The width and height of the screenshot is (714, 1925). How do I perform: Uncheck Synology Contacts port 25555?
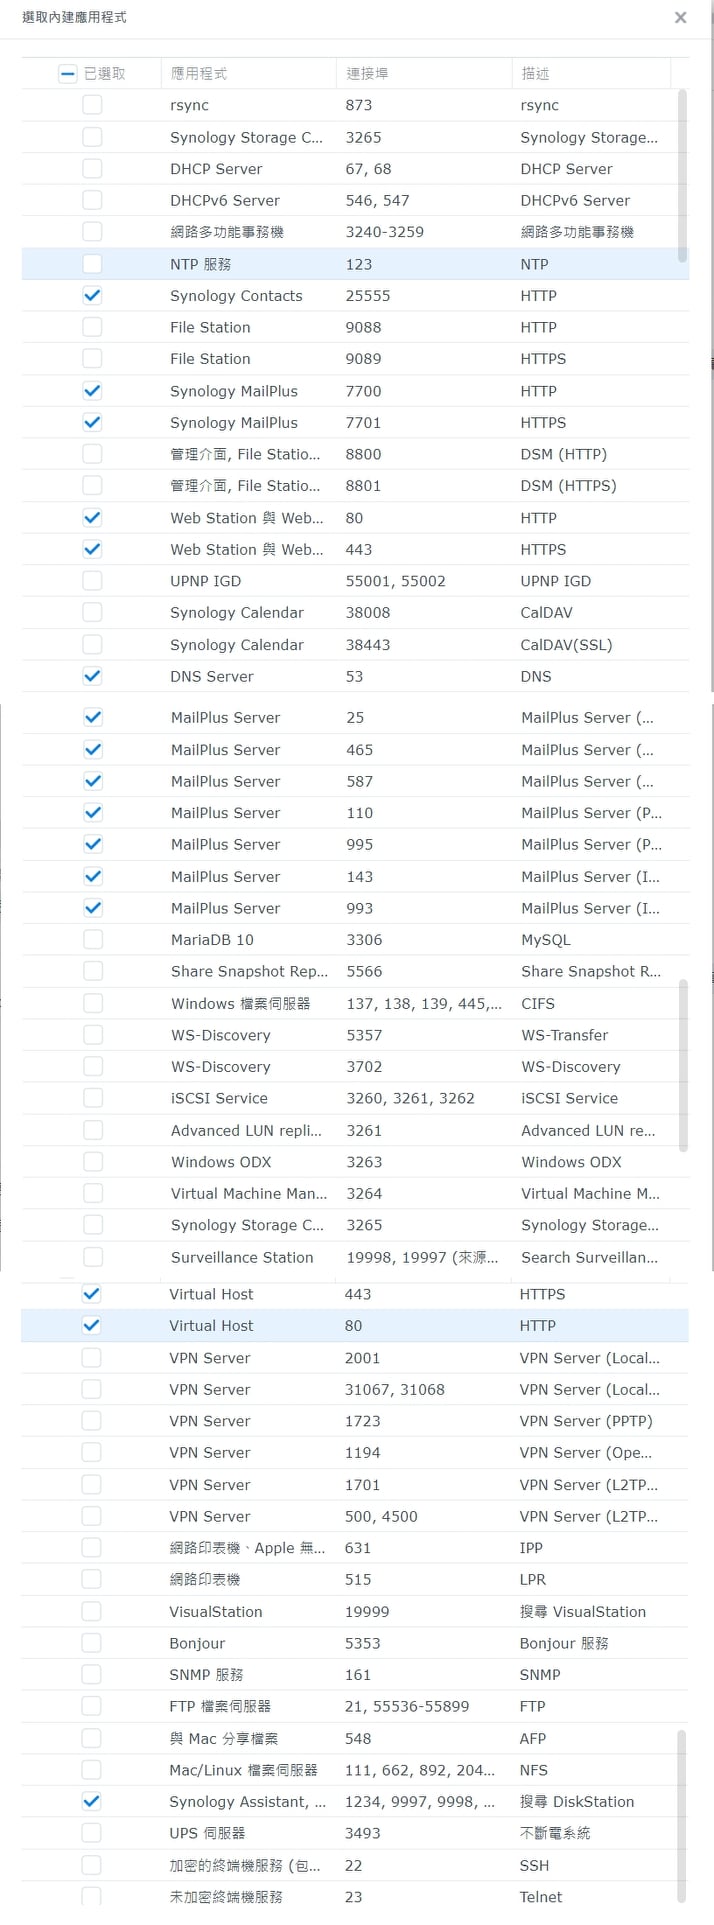(92, 295)
